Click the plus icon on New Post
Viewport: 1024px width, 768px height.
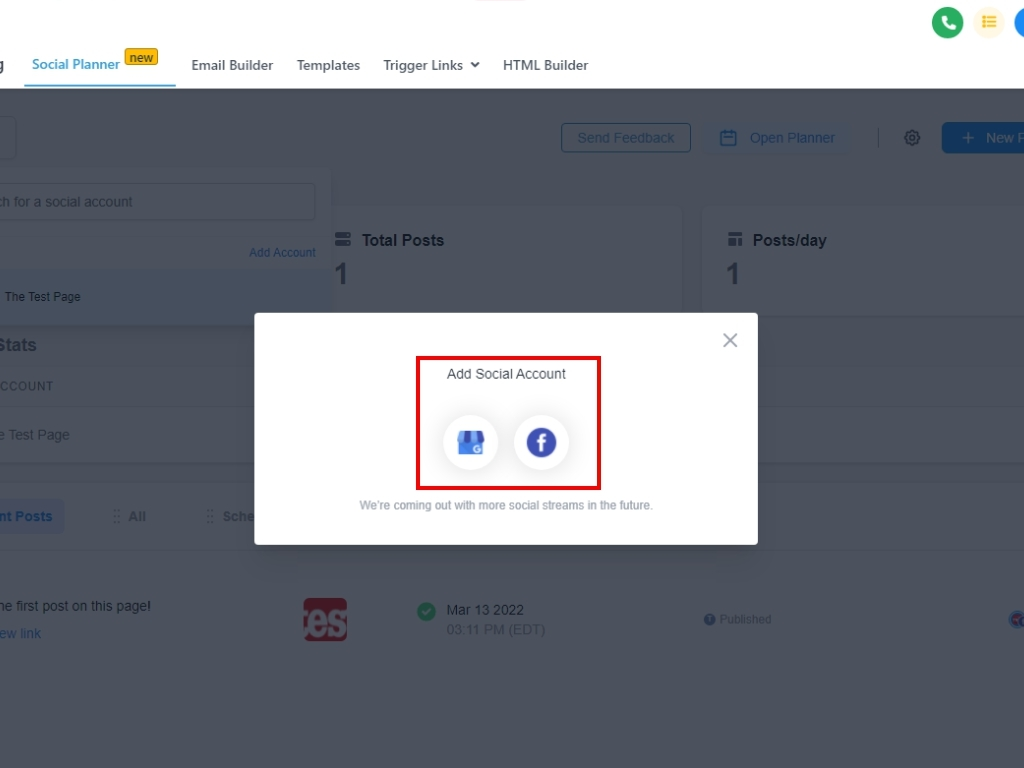[968, 138]
